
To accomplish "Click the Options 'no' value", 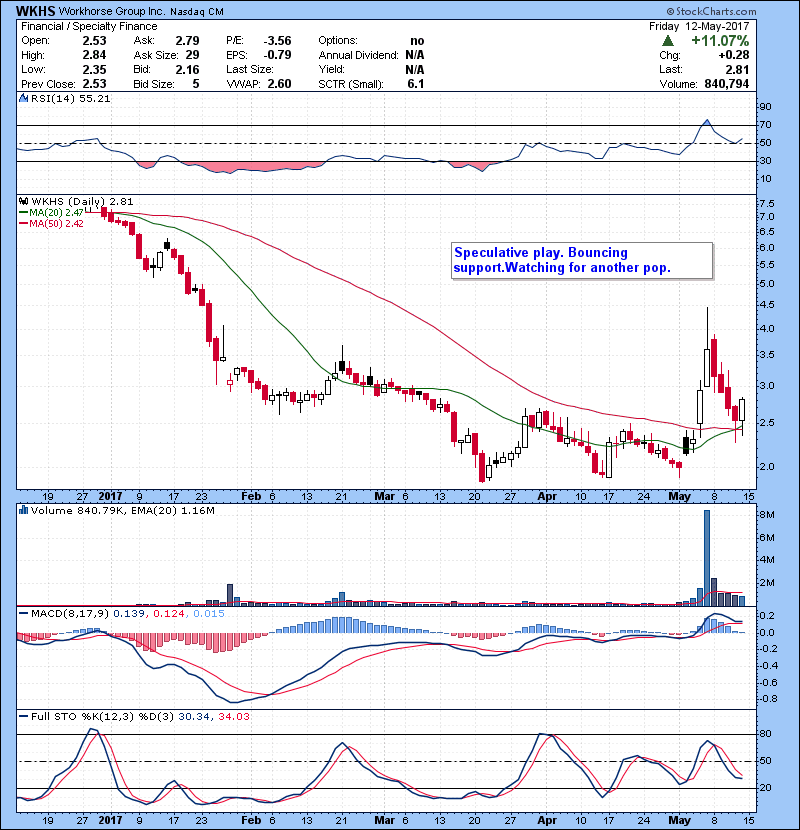I will (417, 41).
